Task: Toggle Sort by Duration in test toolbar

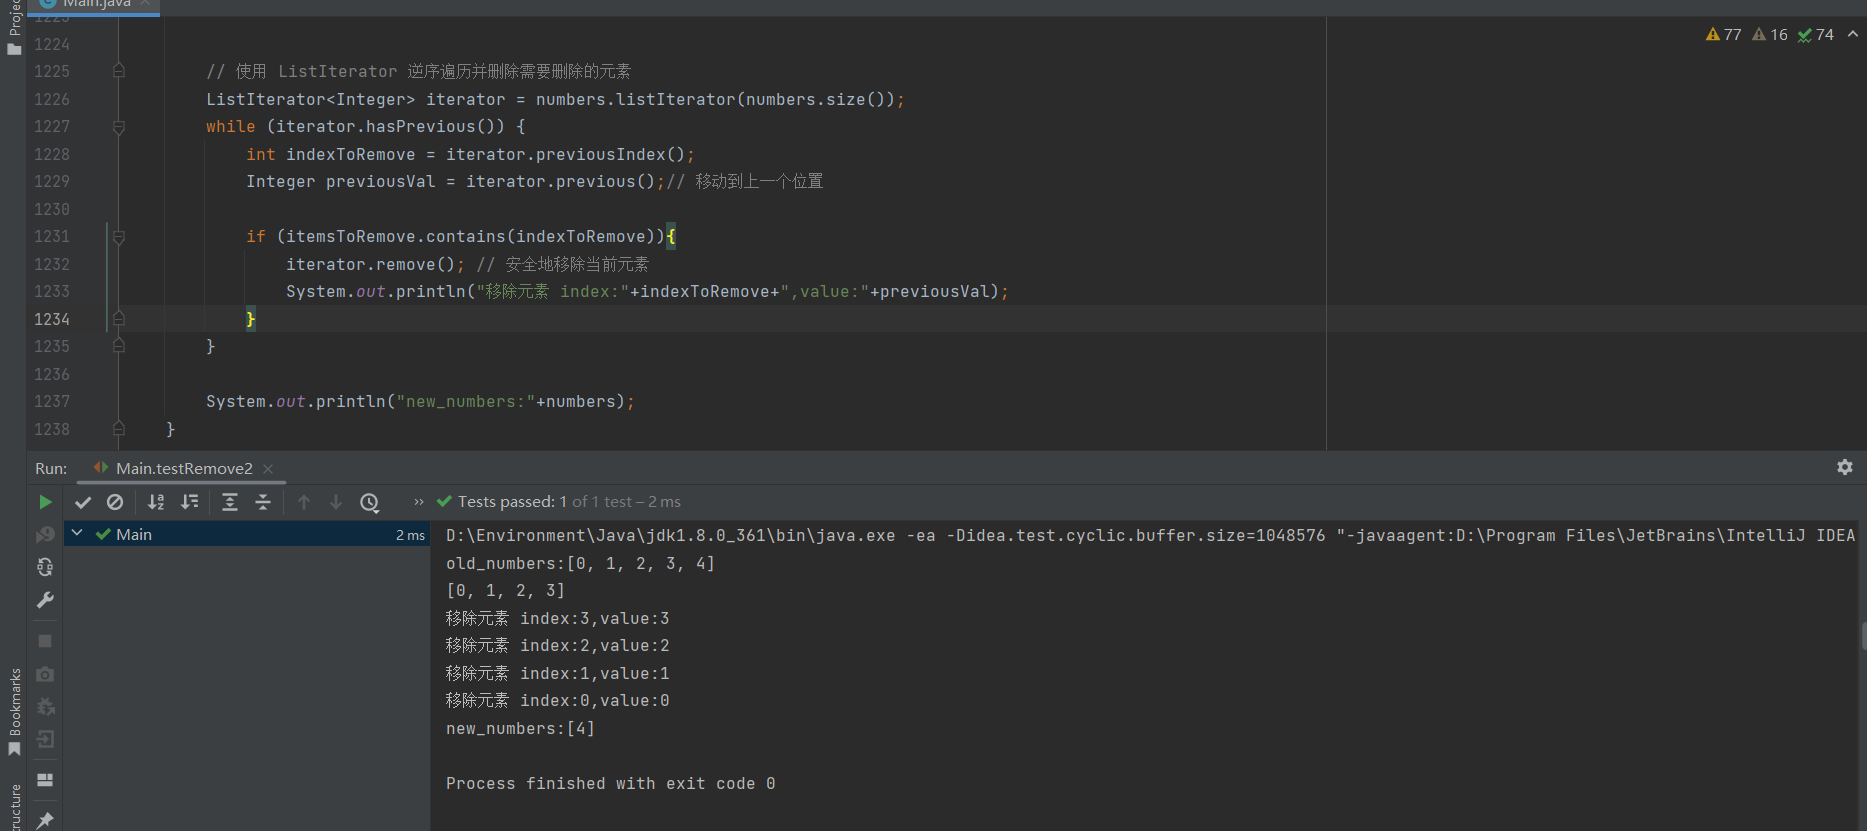Action: pyautogui.click(x=189, y=502)
